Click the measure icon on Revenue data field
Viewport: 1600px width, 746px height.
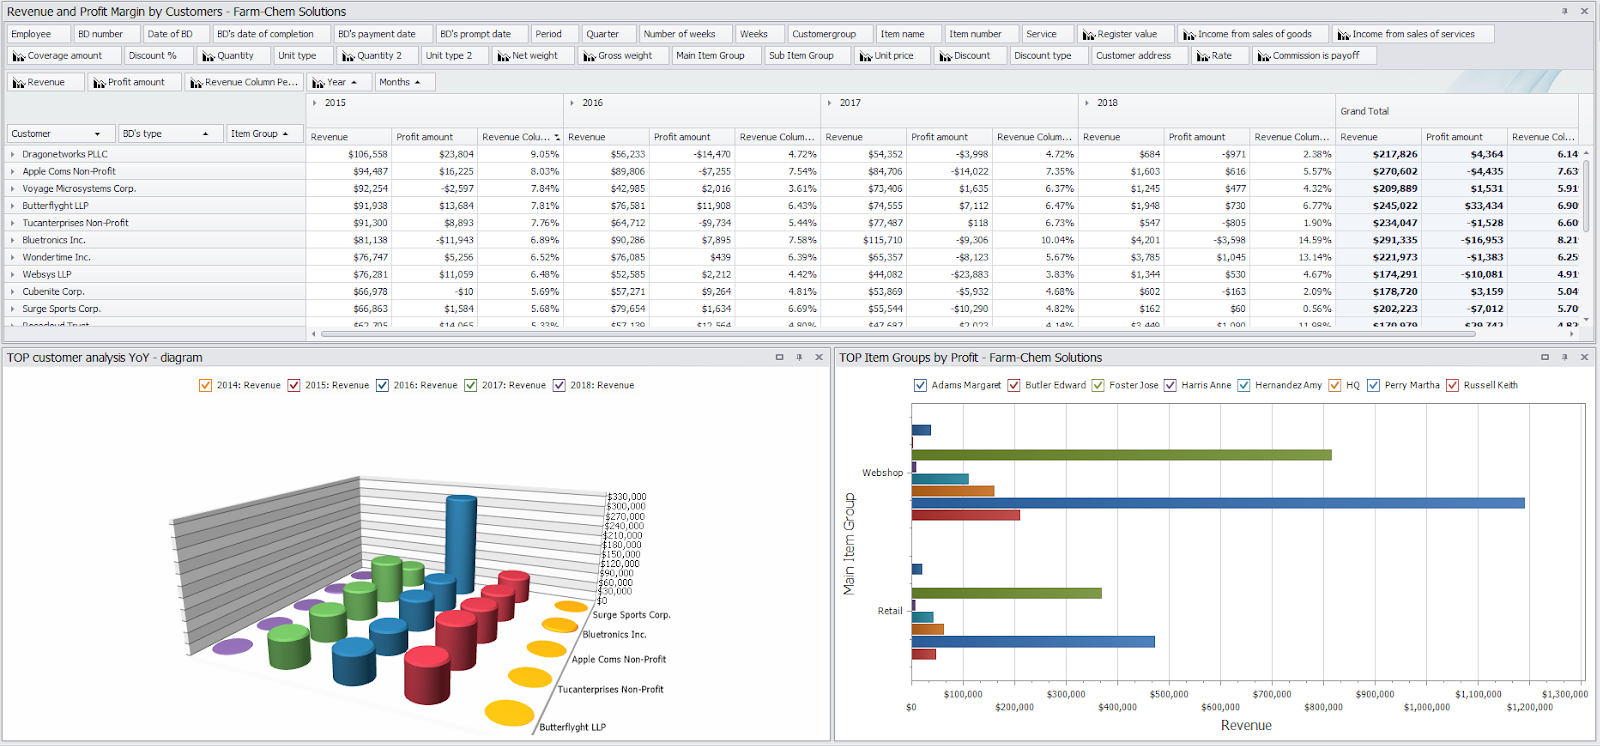tap(19, 82)
